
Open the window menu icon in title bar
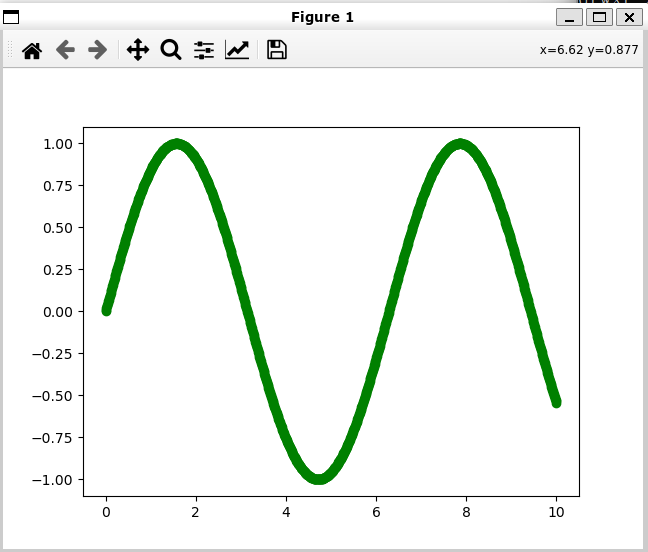(11, 17)
